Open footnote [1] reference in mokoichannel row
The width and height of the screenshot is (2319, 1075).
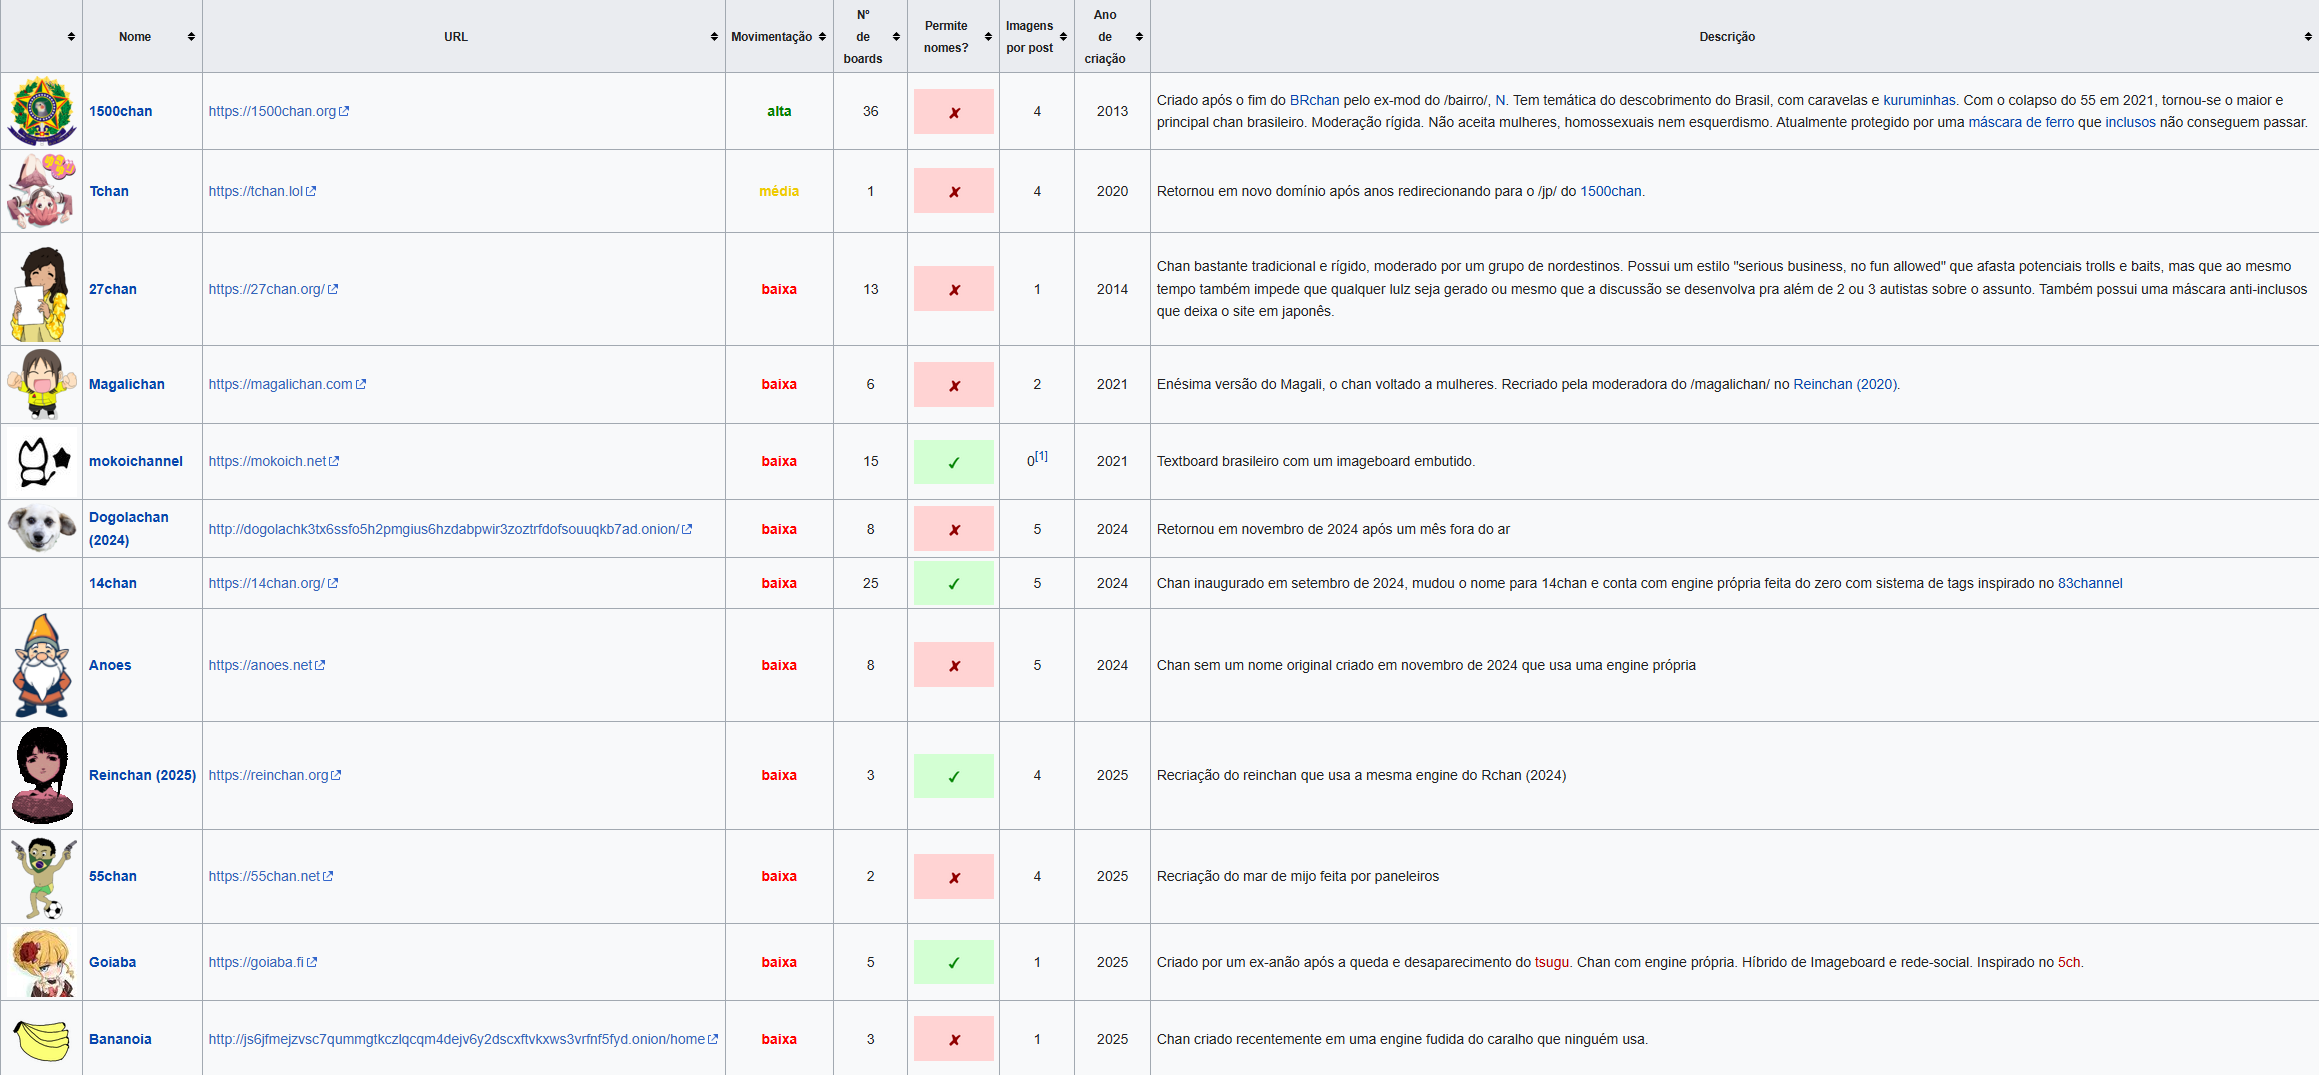pyautogui.click(x=1041, y=456)
